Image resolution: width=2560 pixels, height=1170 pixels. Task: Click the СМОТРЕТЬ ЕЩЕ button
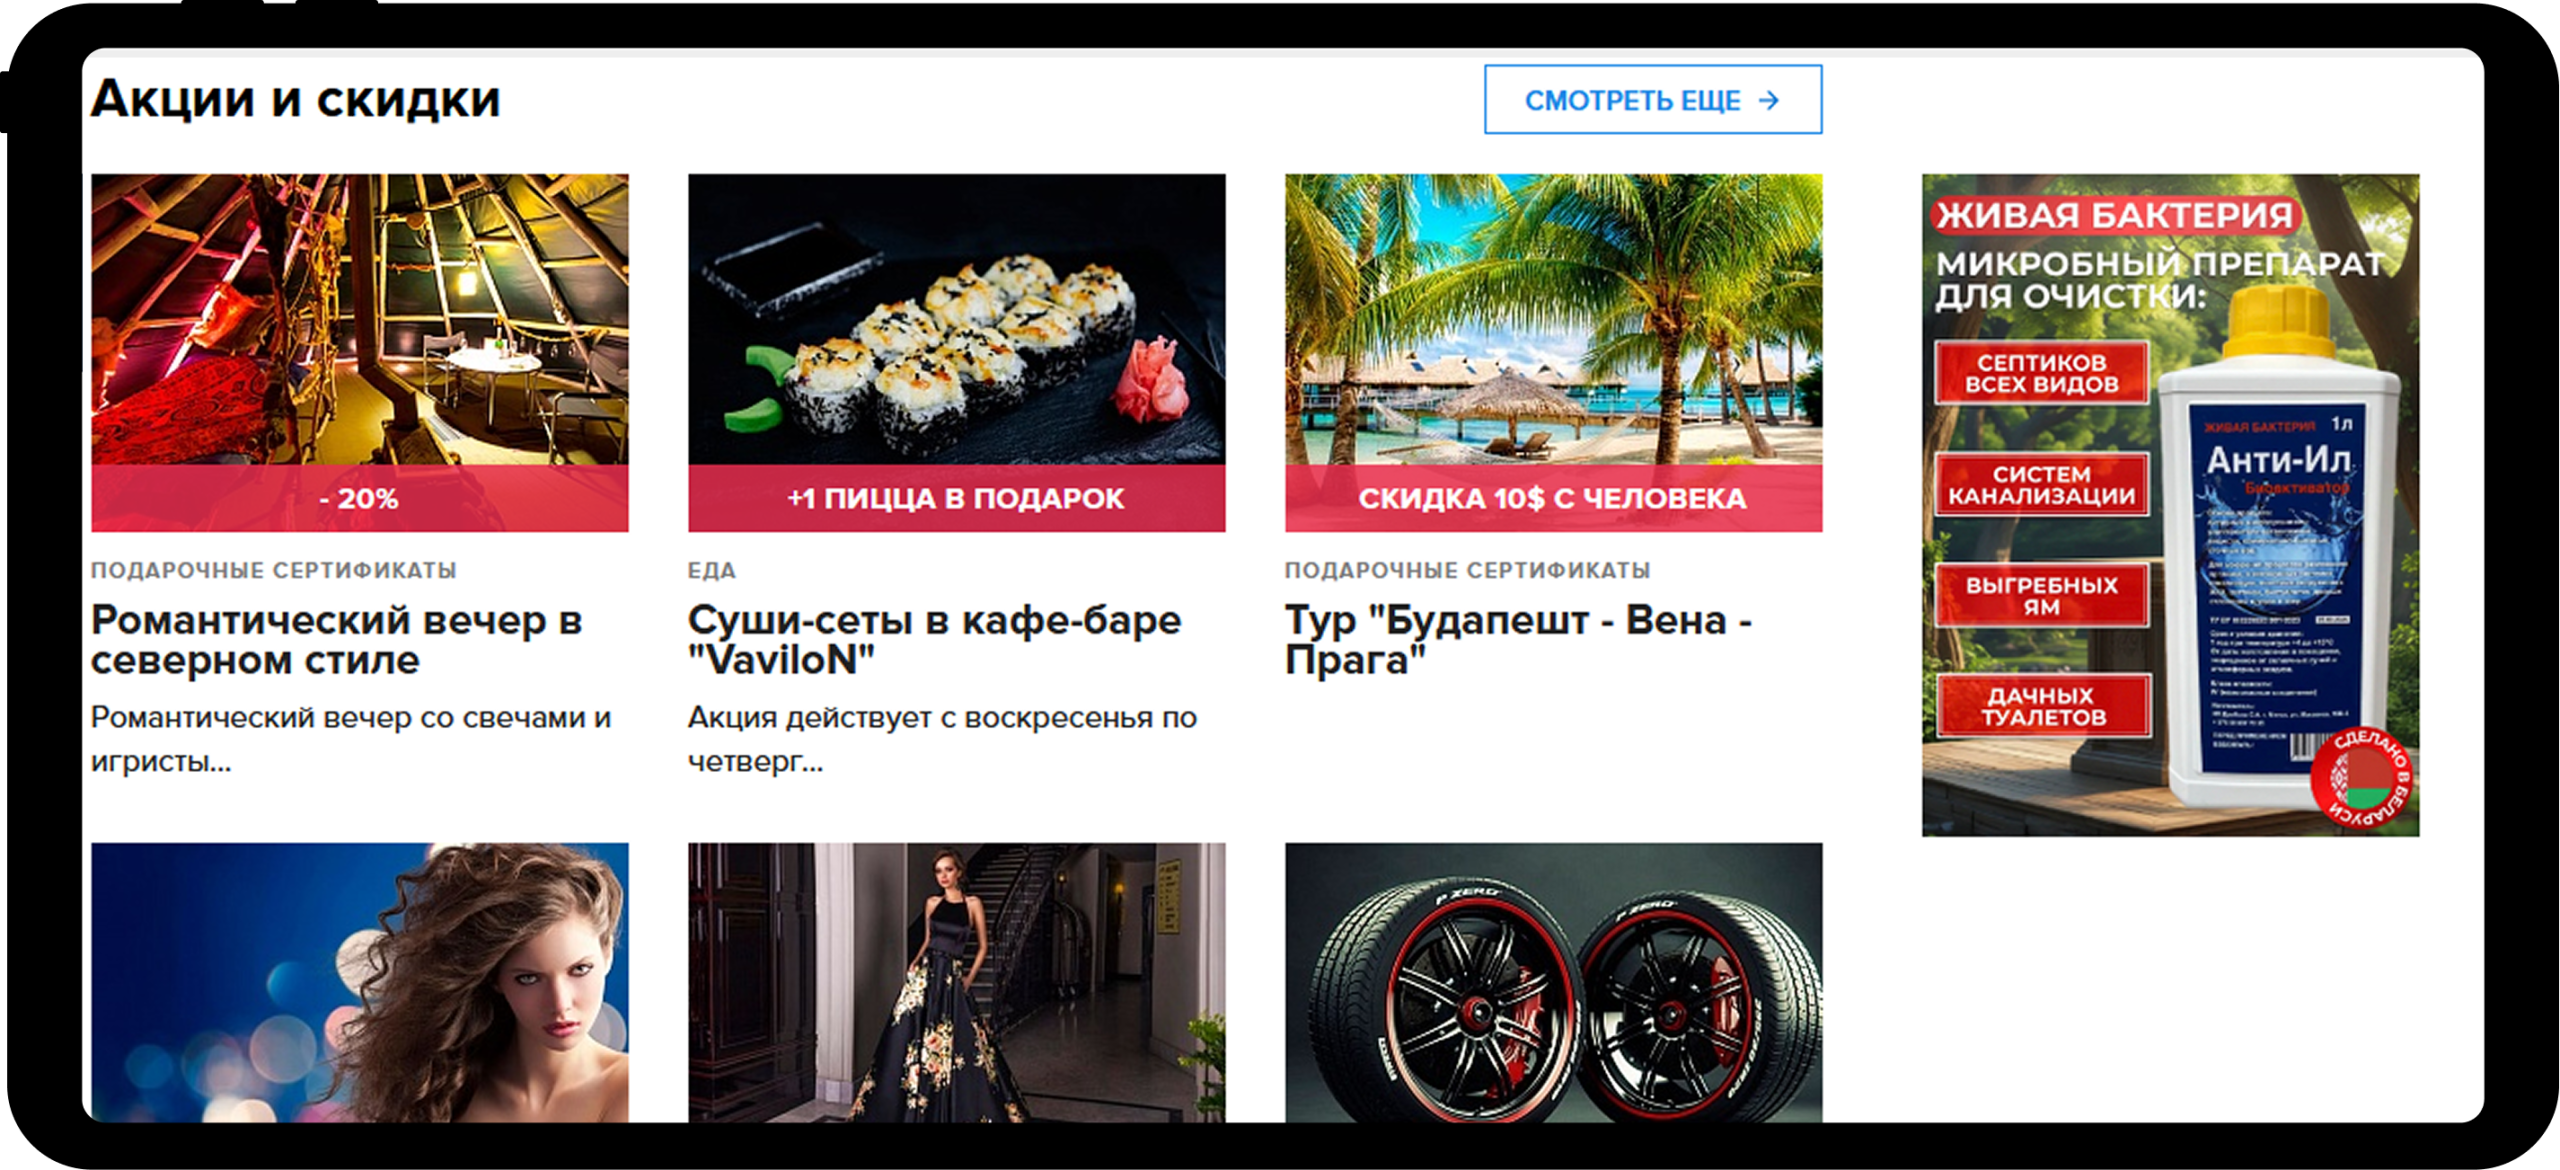1652,99
